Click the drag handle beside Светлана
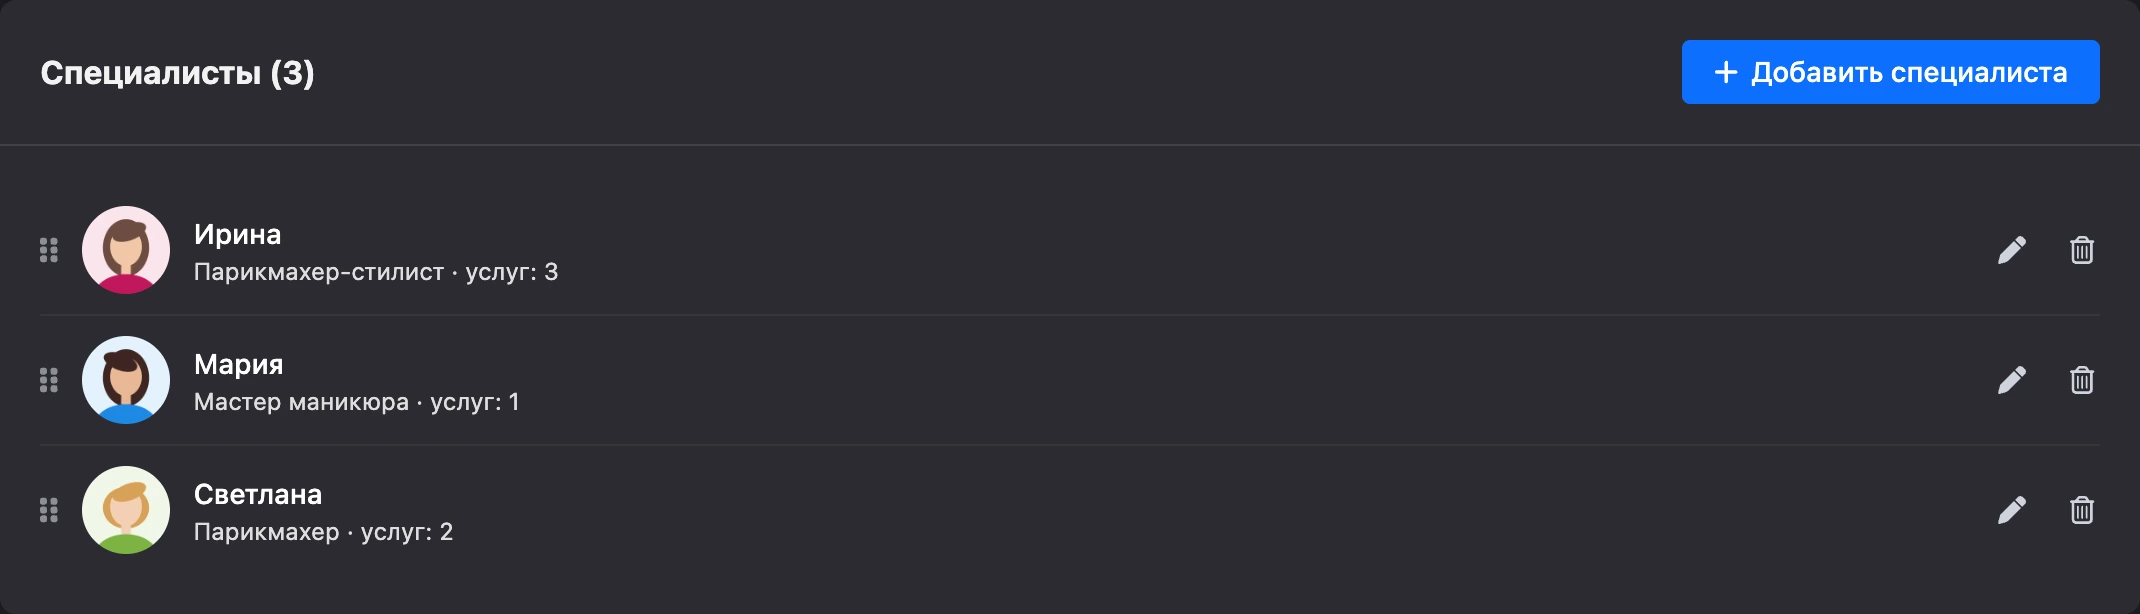The width and height of the screenshot is (2140, 614). pos(48,510)
